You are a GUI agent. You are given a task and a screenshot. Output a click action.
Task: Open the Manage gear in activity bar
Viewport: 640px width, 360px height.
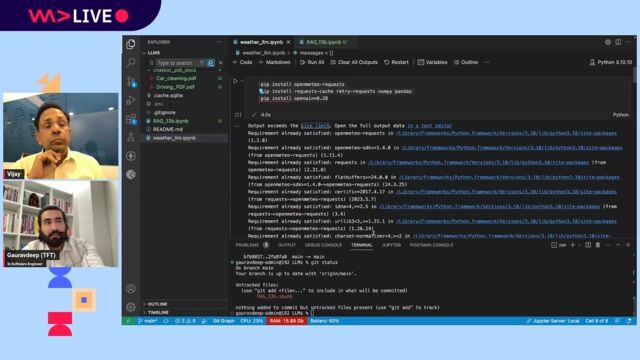pyautogui.click(x=131, y=307)
